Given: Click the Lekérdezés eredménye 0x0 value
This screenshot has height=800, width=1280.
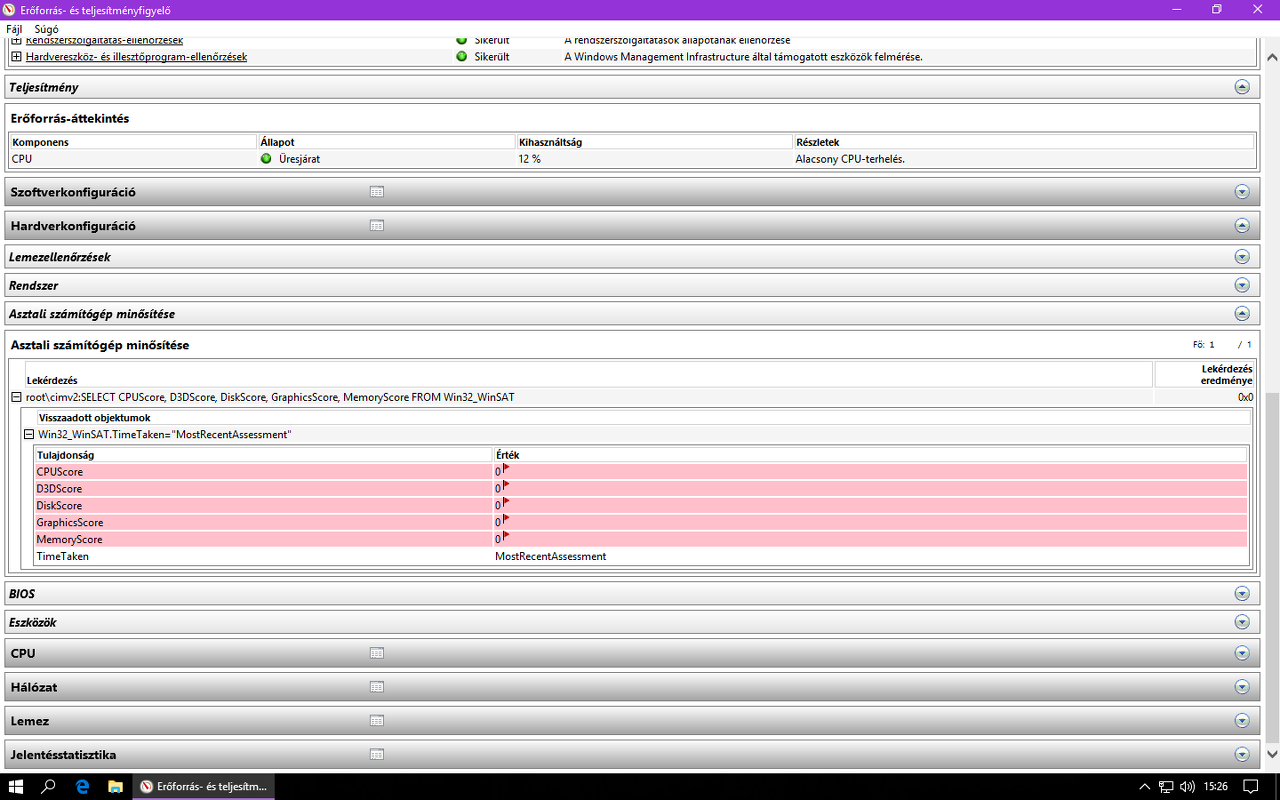Looking at the screenshot, I should pyautogui.click(x=1245, y=397).
